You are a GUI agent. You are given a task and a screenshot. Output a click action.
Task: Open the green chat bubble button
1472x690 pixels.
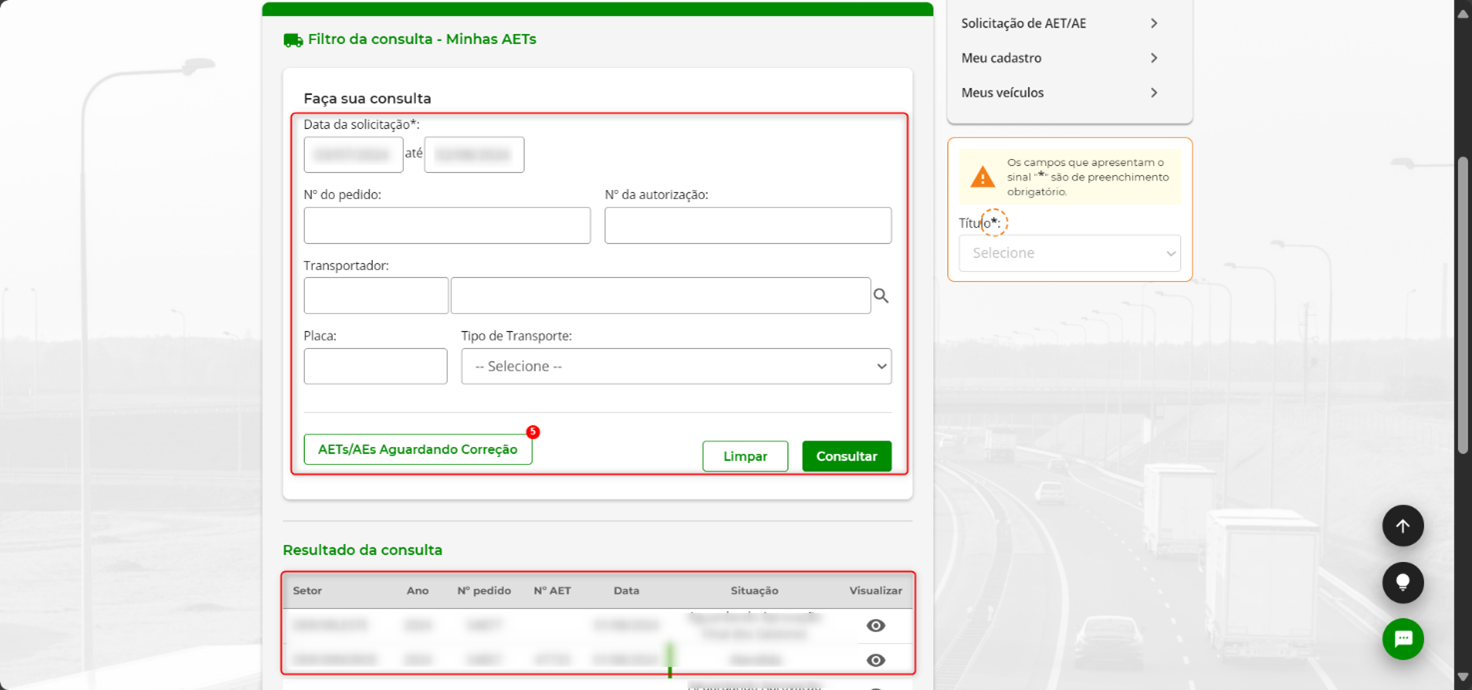click(1402, 639)
